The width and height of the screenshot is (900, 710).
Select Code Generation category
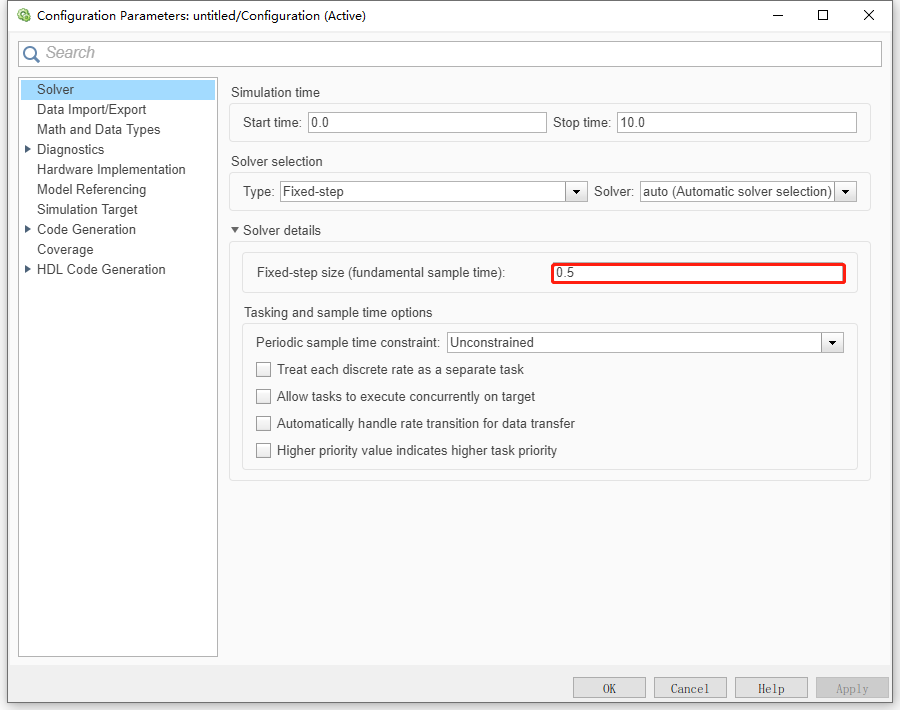click(86, 230)
